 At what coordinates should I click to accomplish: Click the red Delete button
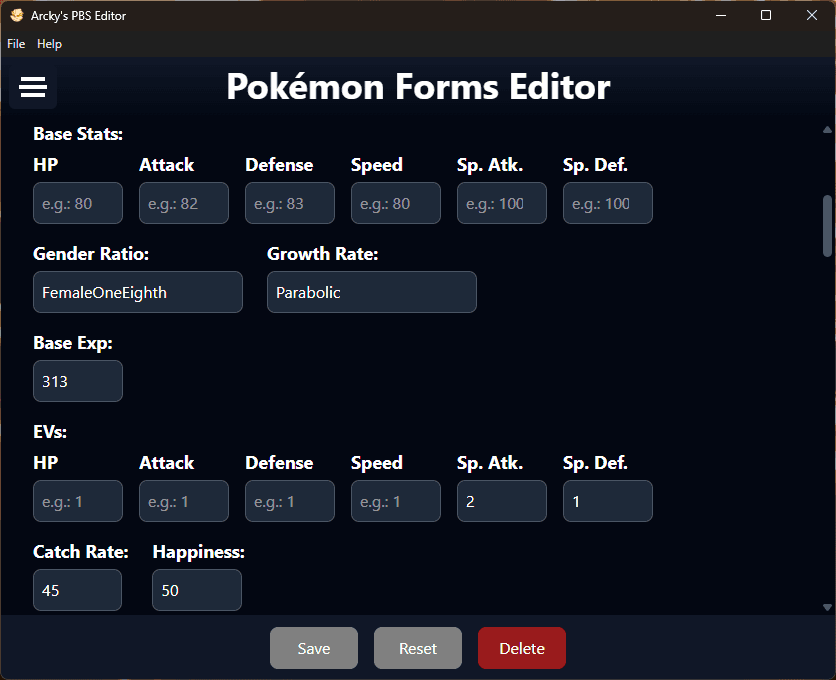click(521, 648)
